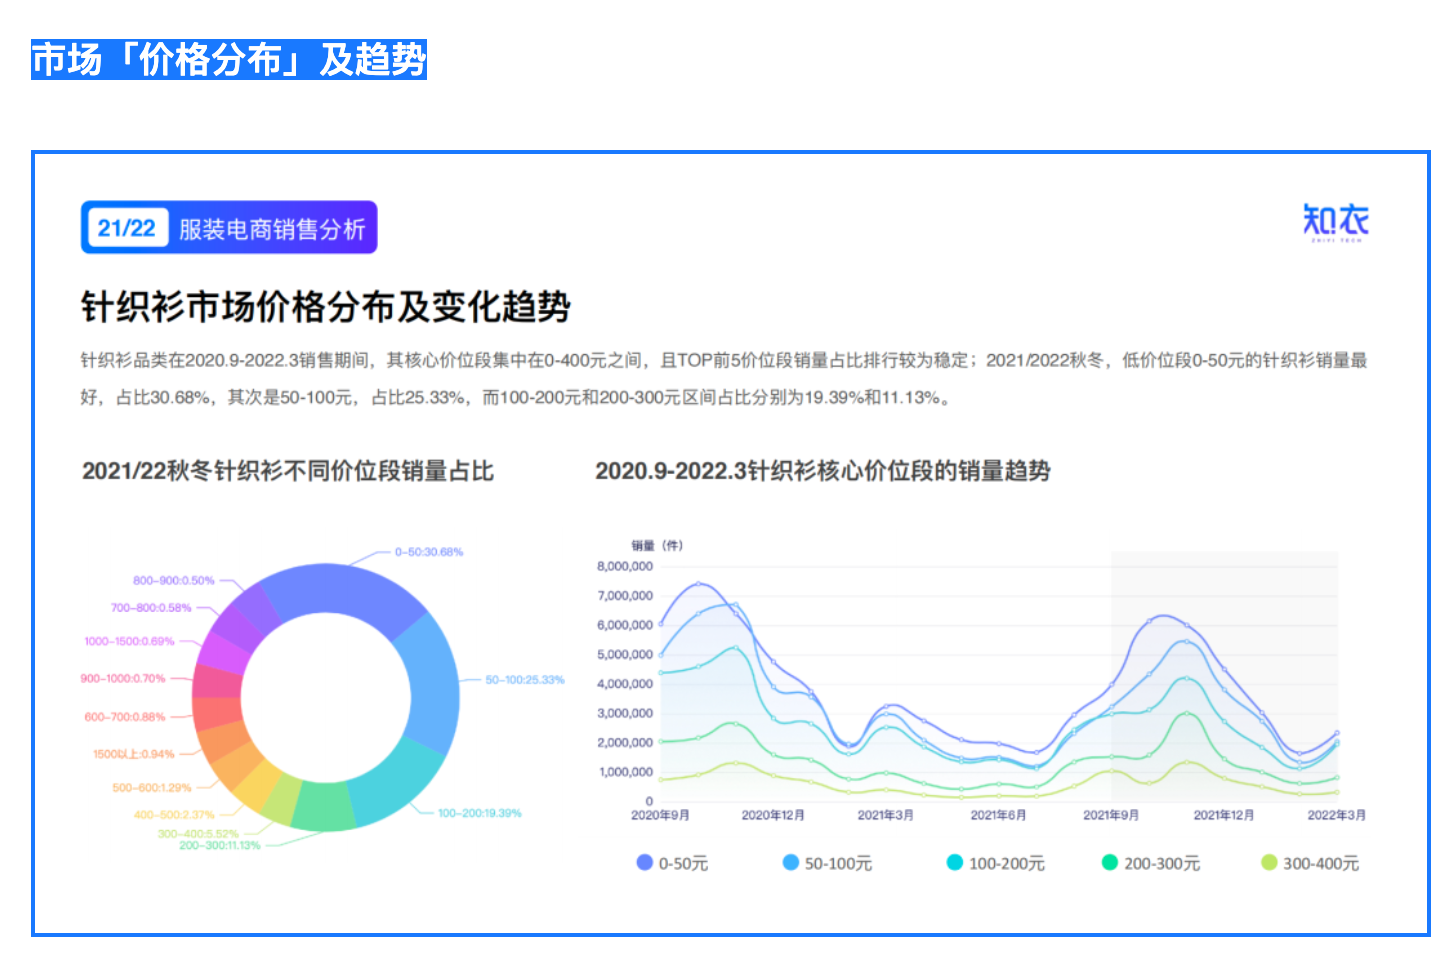Click y-axis value 8,000,000
The image size is (1456, 974).
(x=625, y=566)
